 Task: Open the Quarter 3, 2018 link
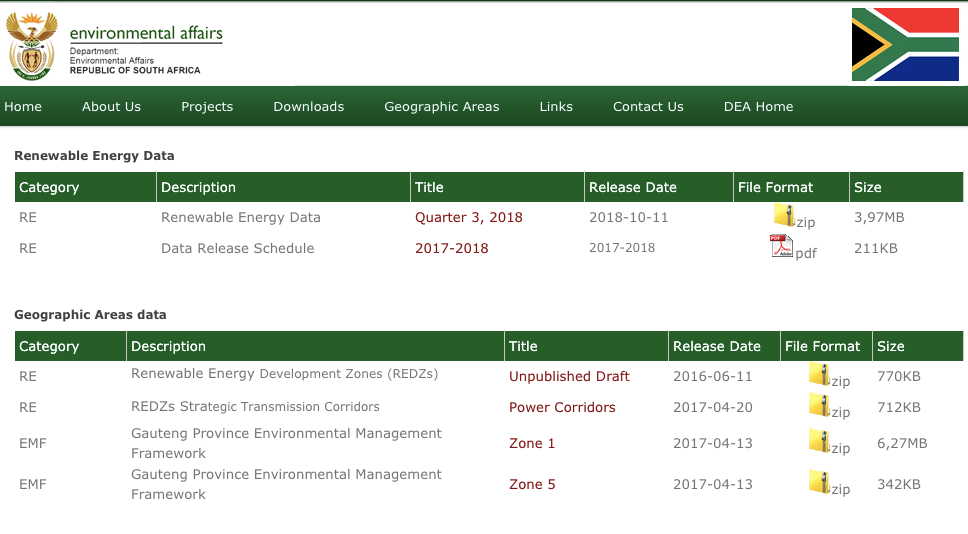click(469, 218)
